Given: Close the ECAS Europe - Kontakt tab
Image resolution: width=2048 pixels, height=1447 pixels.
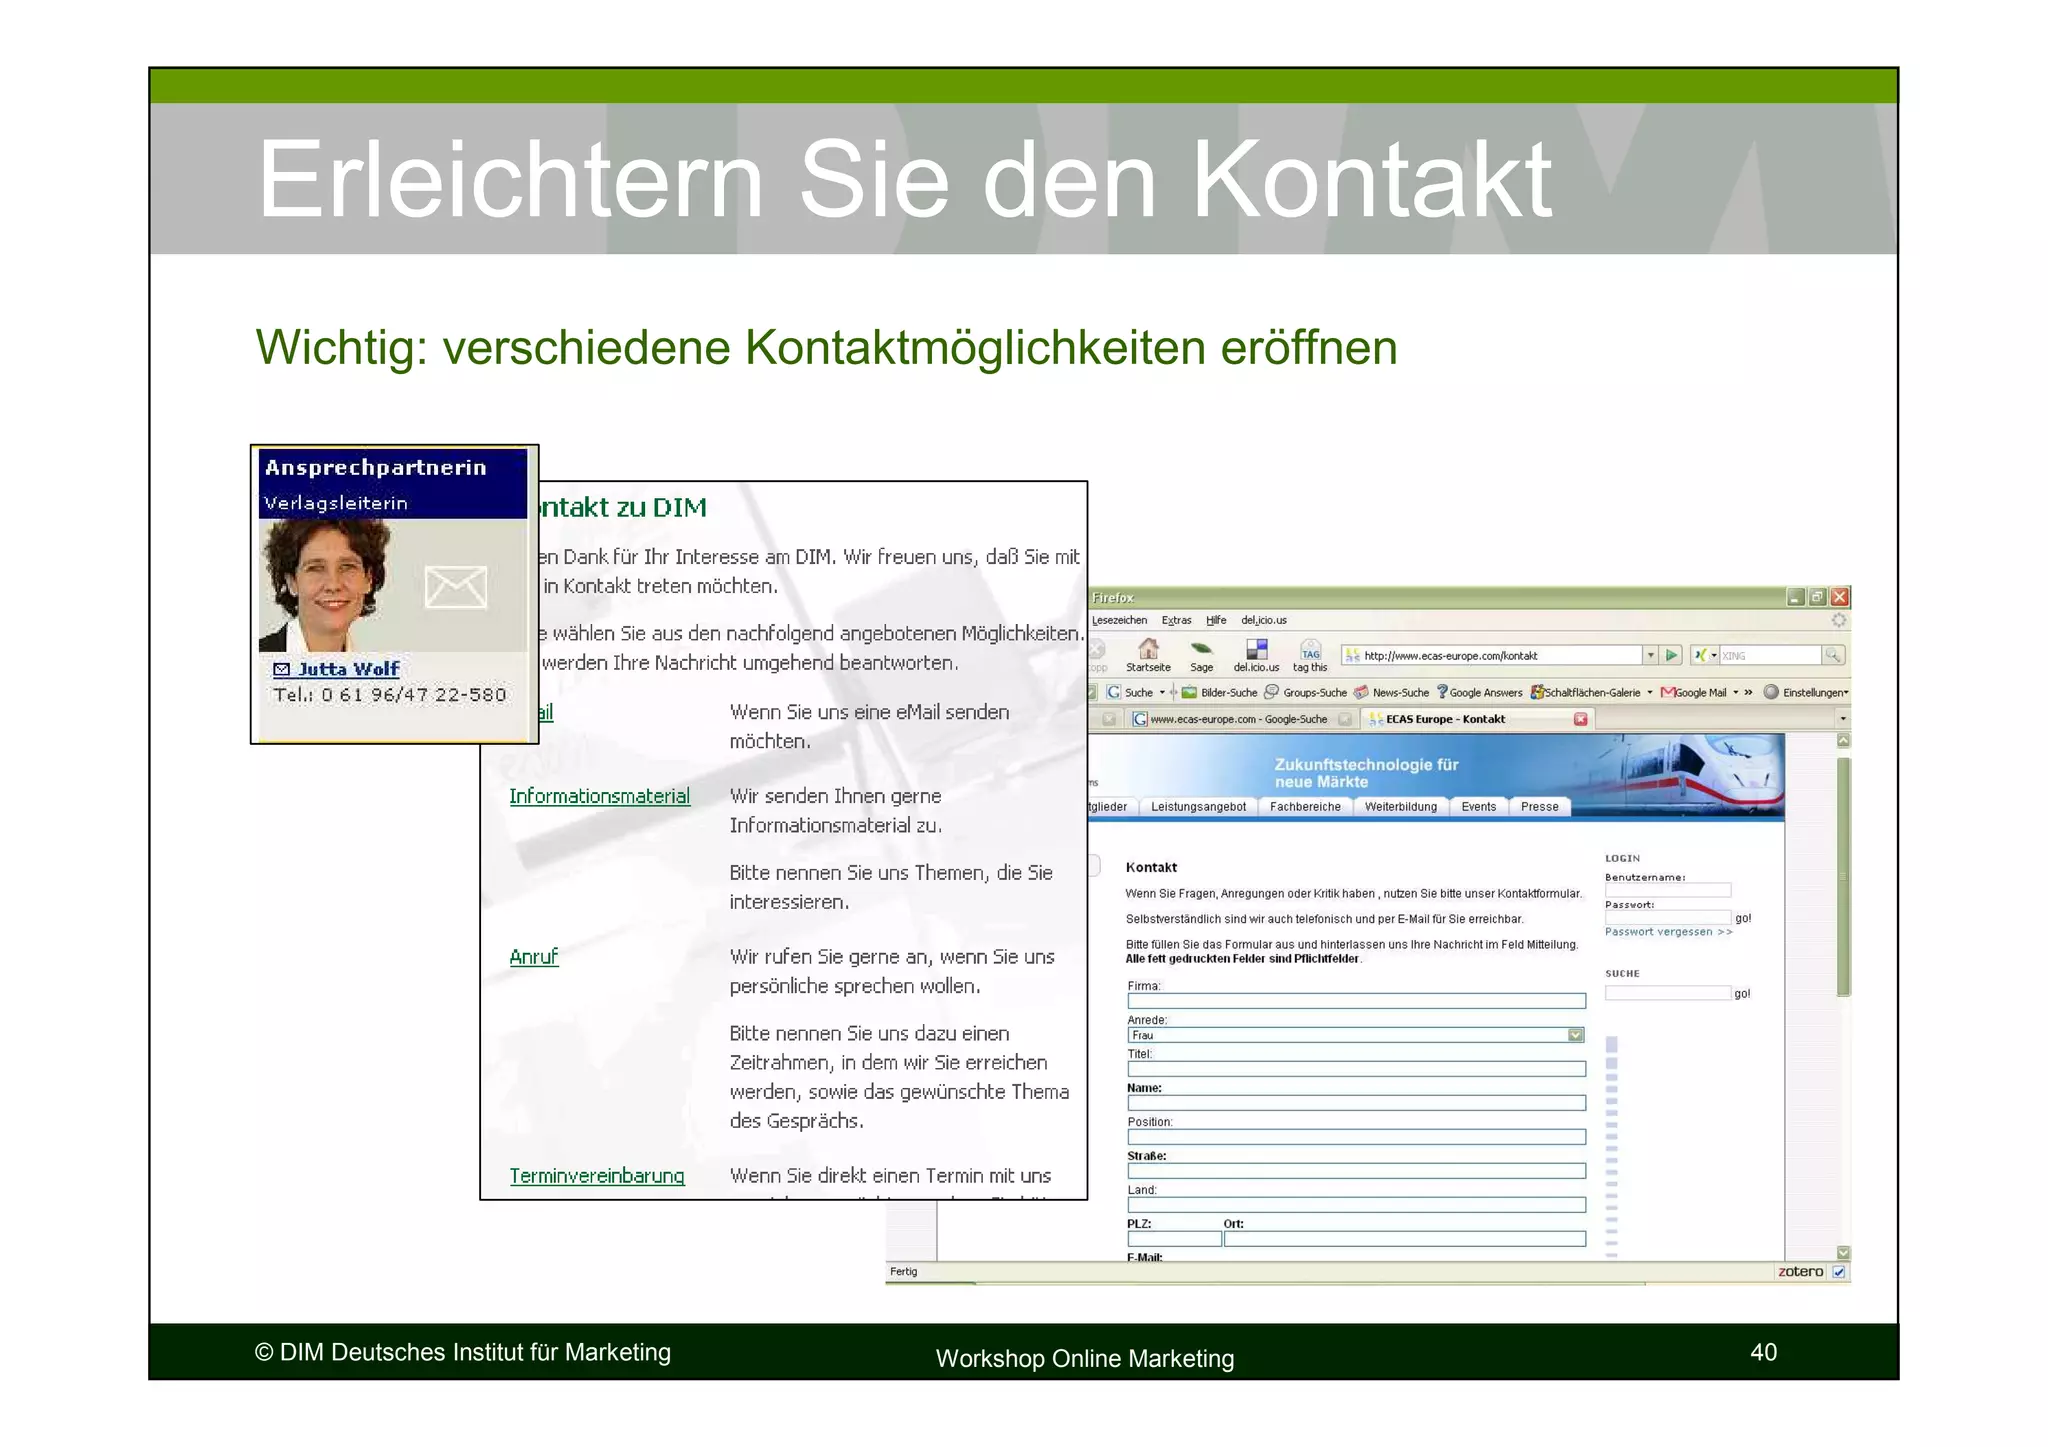Looking at the screenshot, I should coord(1580,719).
